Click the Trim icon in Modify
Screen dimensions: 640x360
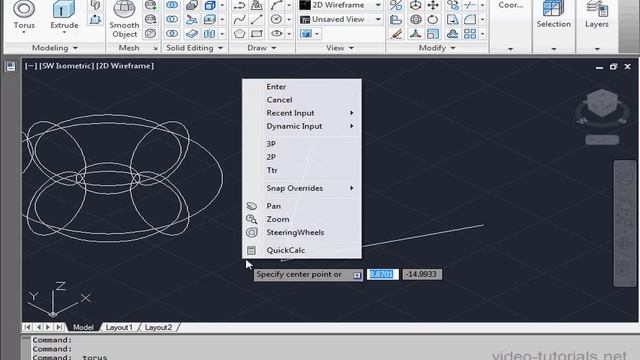470,5
